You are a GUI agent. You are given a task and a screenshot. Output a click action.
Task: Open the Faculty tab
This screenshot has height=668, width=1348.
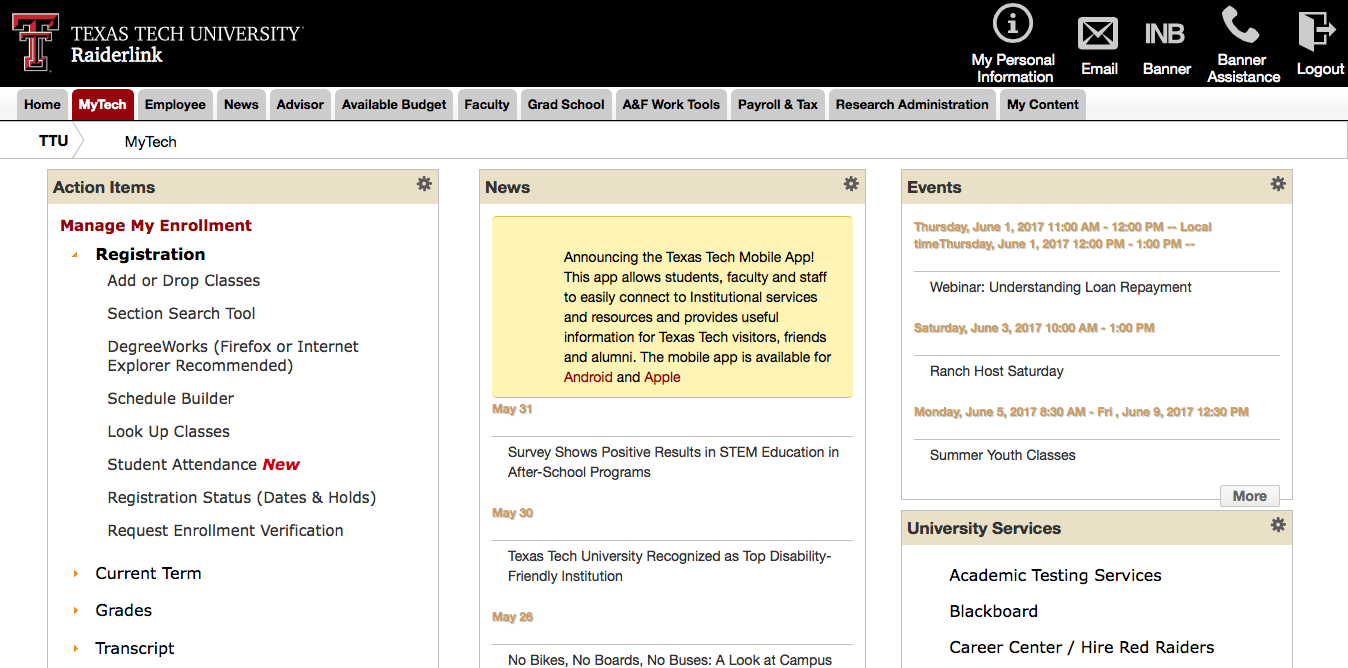click(487, 105)
